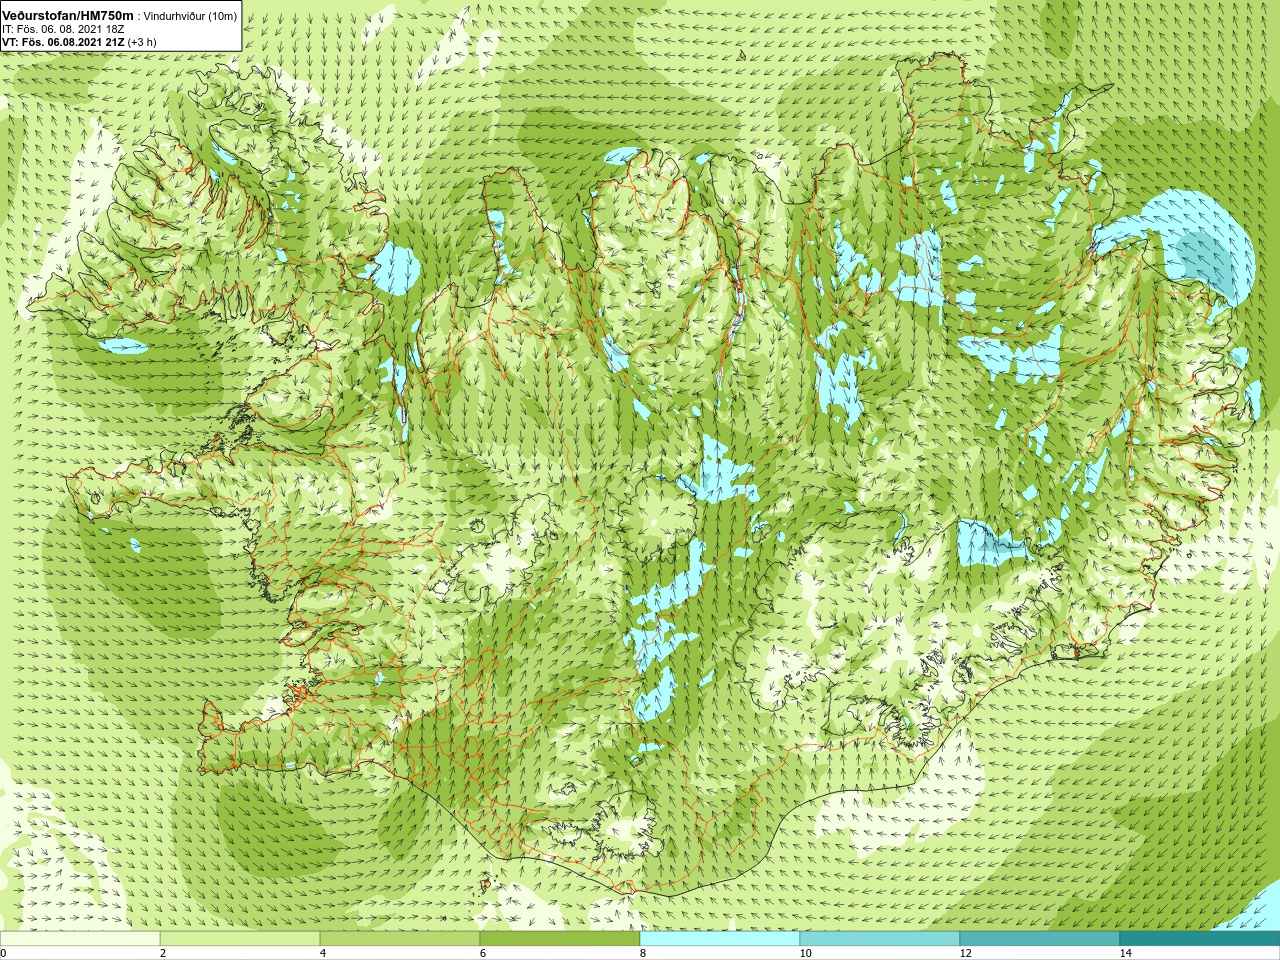The width and height of the screenshot is (1280, 960).
Task: Click the 0–2 pale yellow legend swatch
Action: (80, 939)
